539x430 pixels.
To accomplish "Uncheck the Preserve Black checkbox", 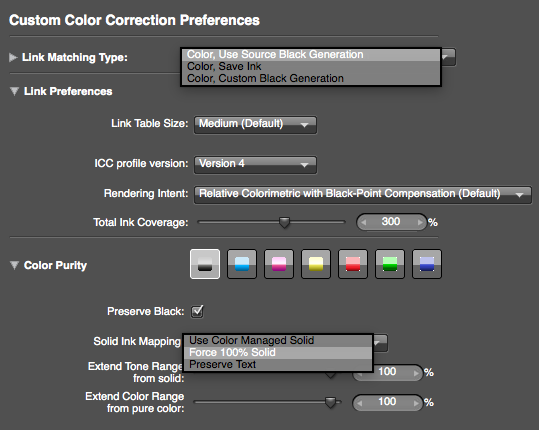I will [197, 311].
